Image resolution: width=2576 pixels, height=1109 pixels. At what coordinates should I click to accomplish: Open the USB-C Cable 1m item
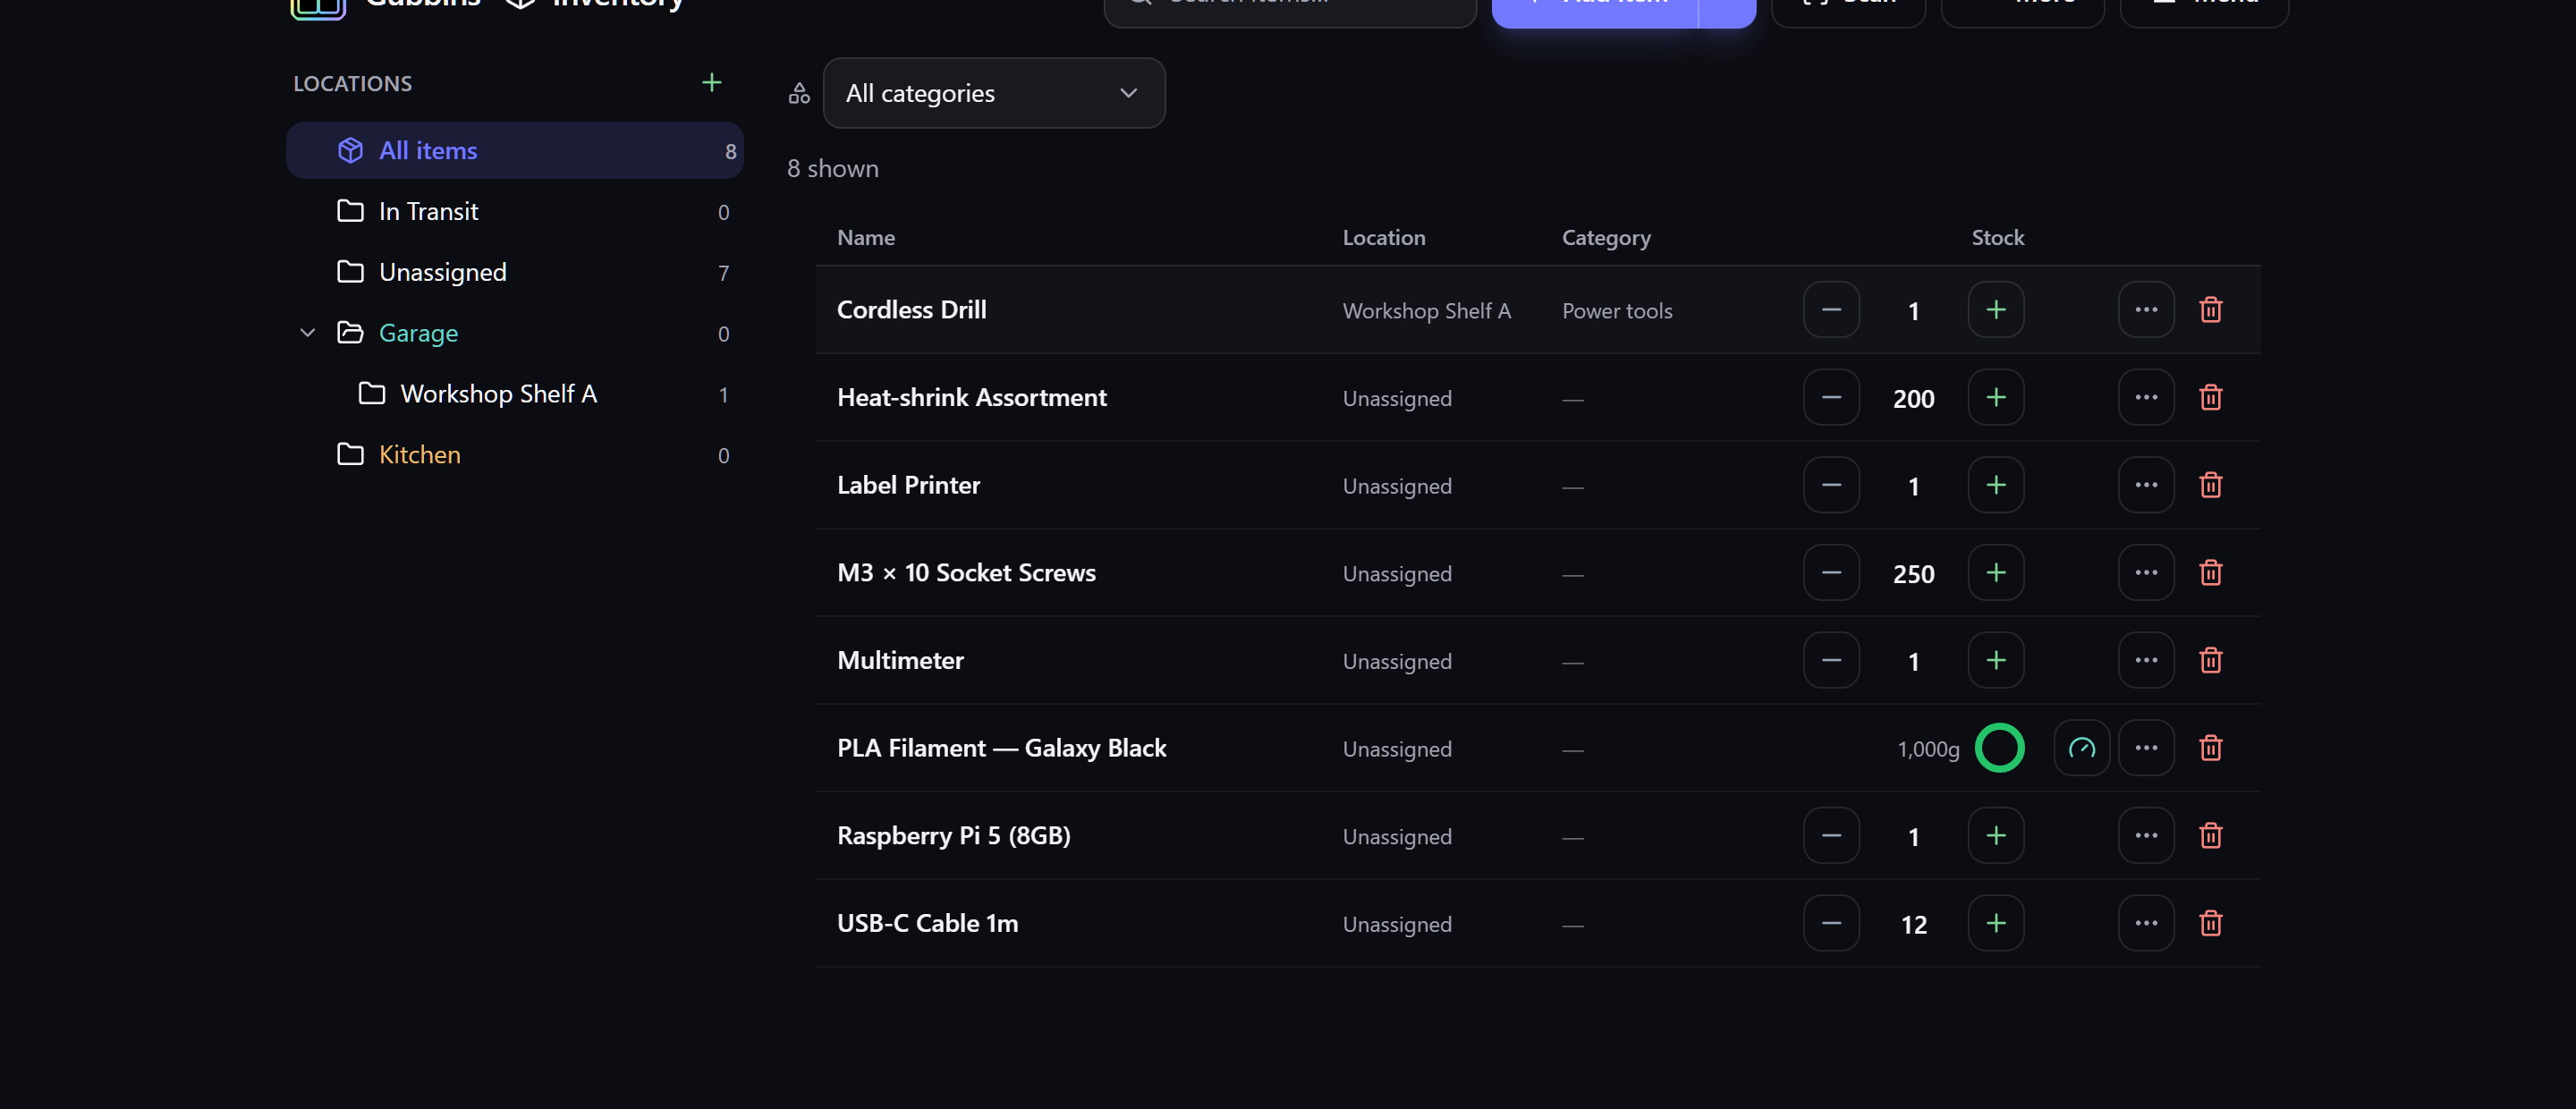927,923
